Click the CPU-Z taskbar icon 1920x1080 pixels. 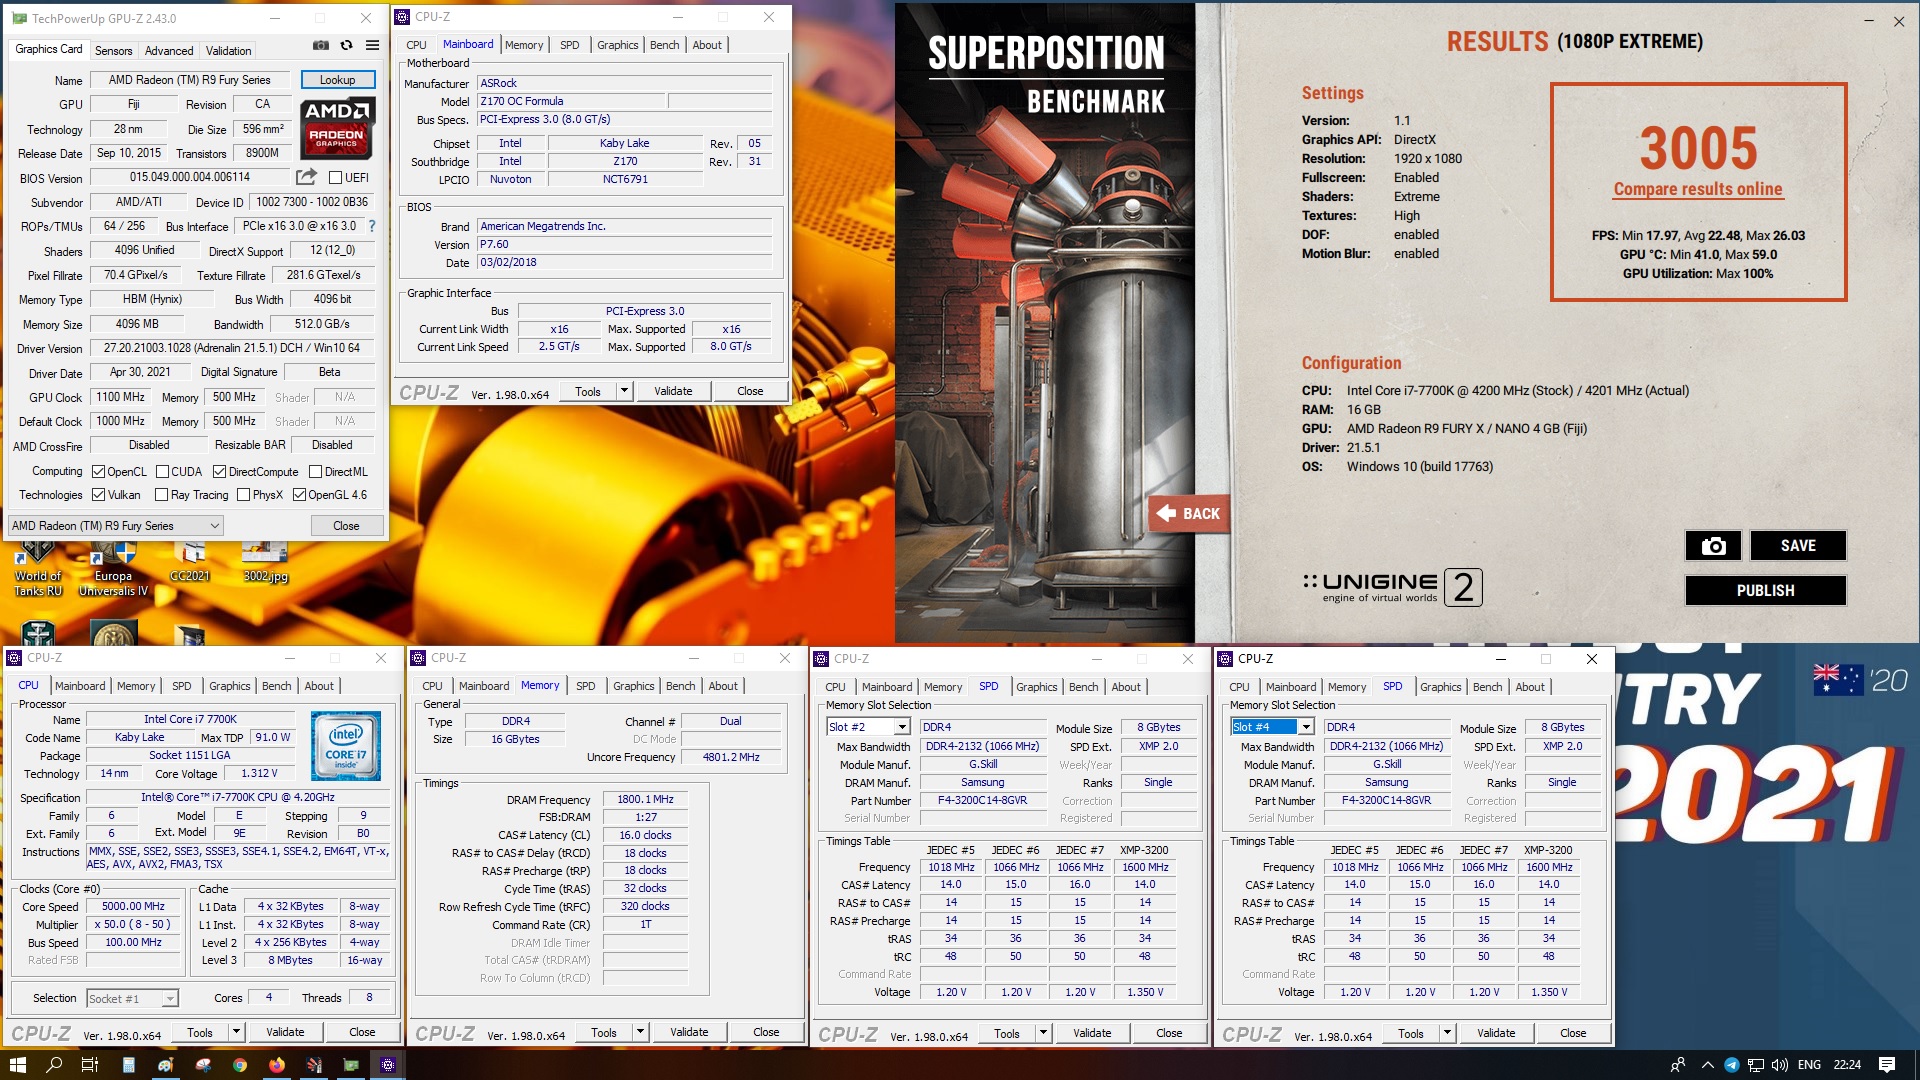388,1065
